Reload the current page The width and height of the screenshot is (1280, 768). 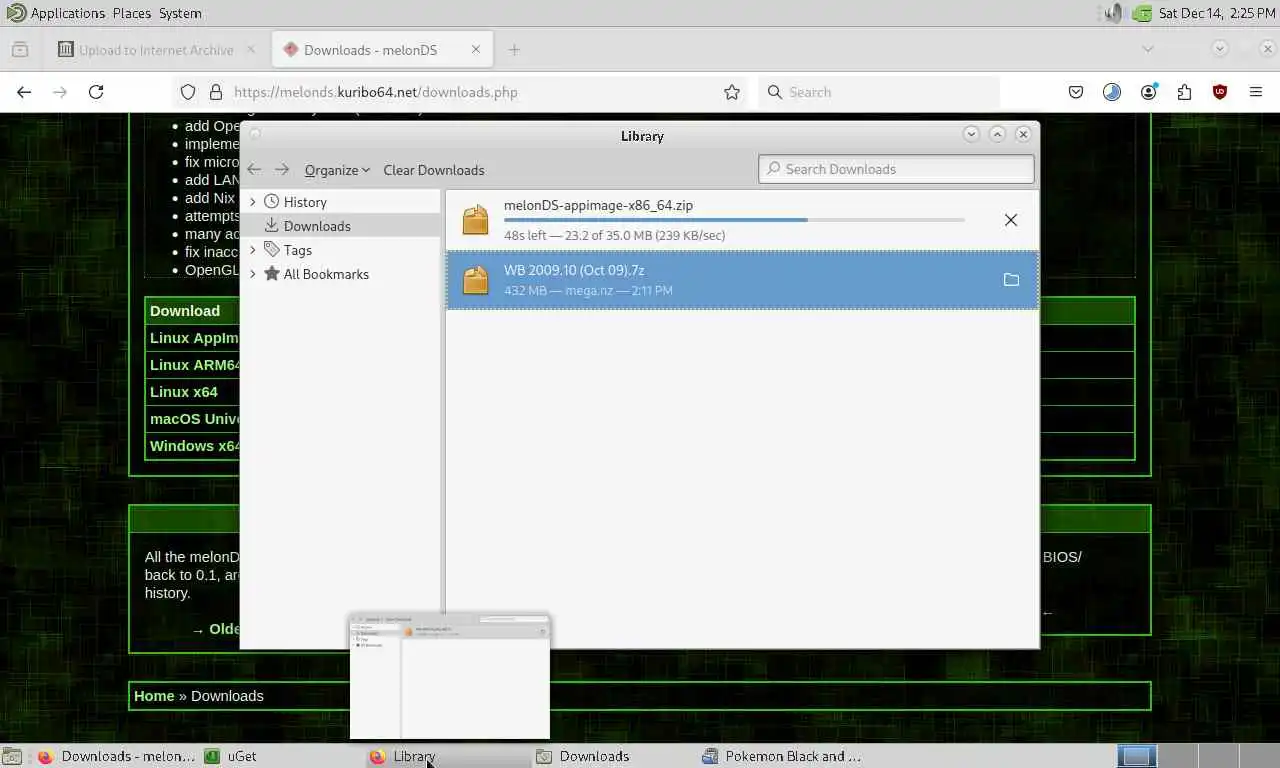[96, 92]
